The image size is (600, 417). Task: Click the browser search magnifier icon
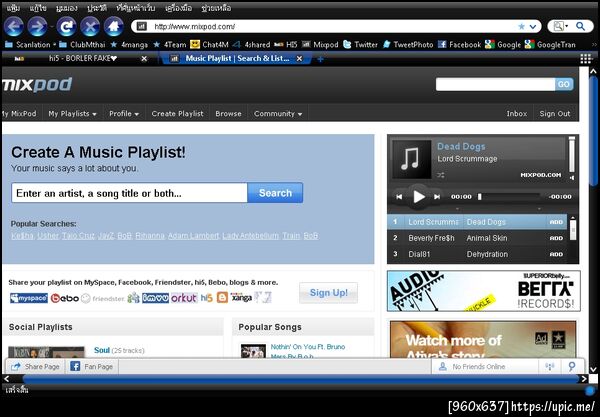tap(580, 26)
